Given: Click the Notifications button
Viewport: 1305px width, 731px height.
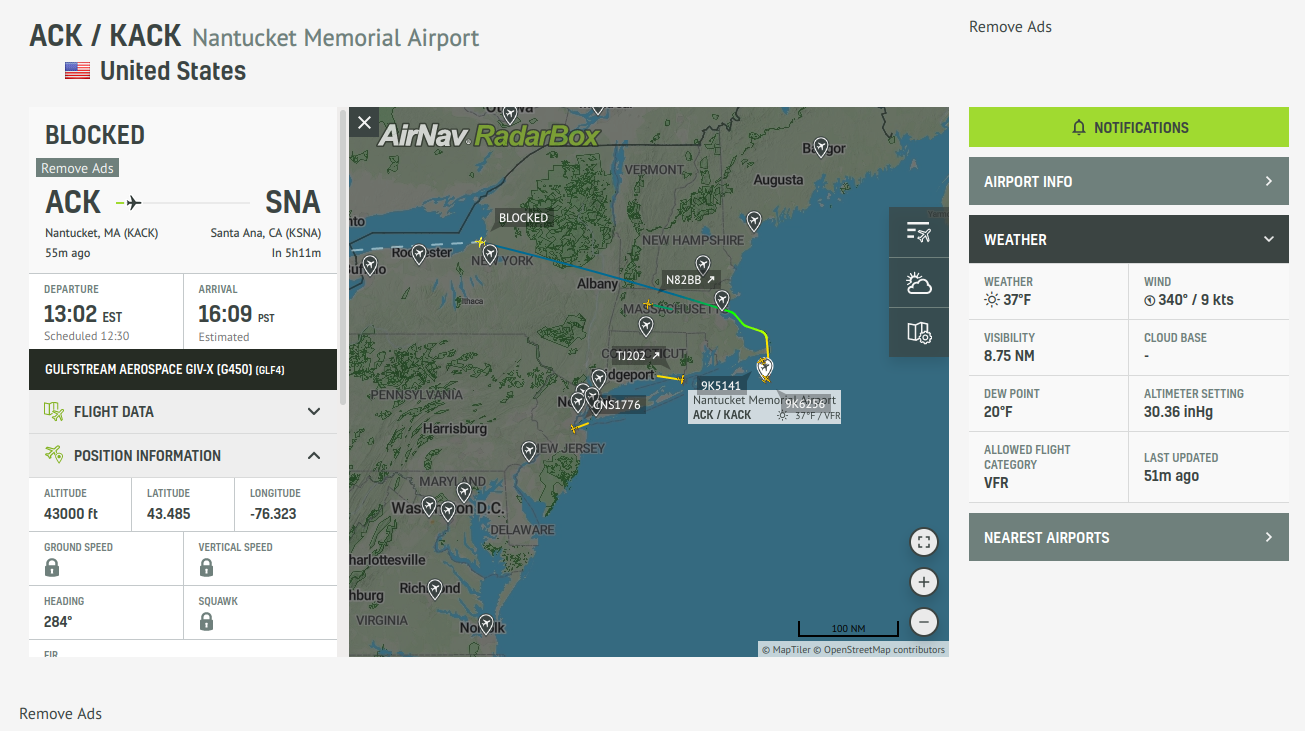Looking at the screenshot, I should pyautogui.click(x=1129, y=127).
